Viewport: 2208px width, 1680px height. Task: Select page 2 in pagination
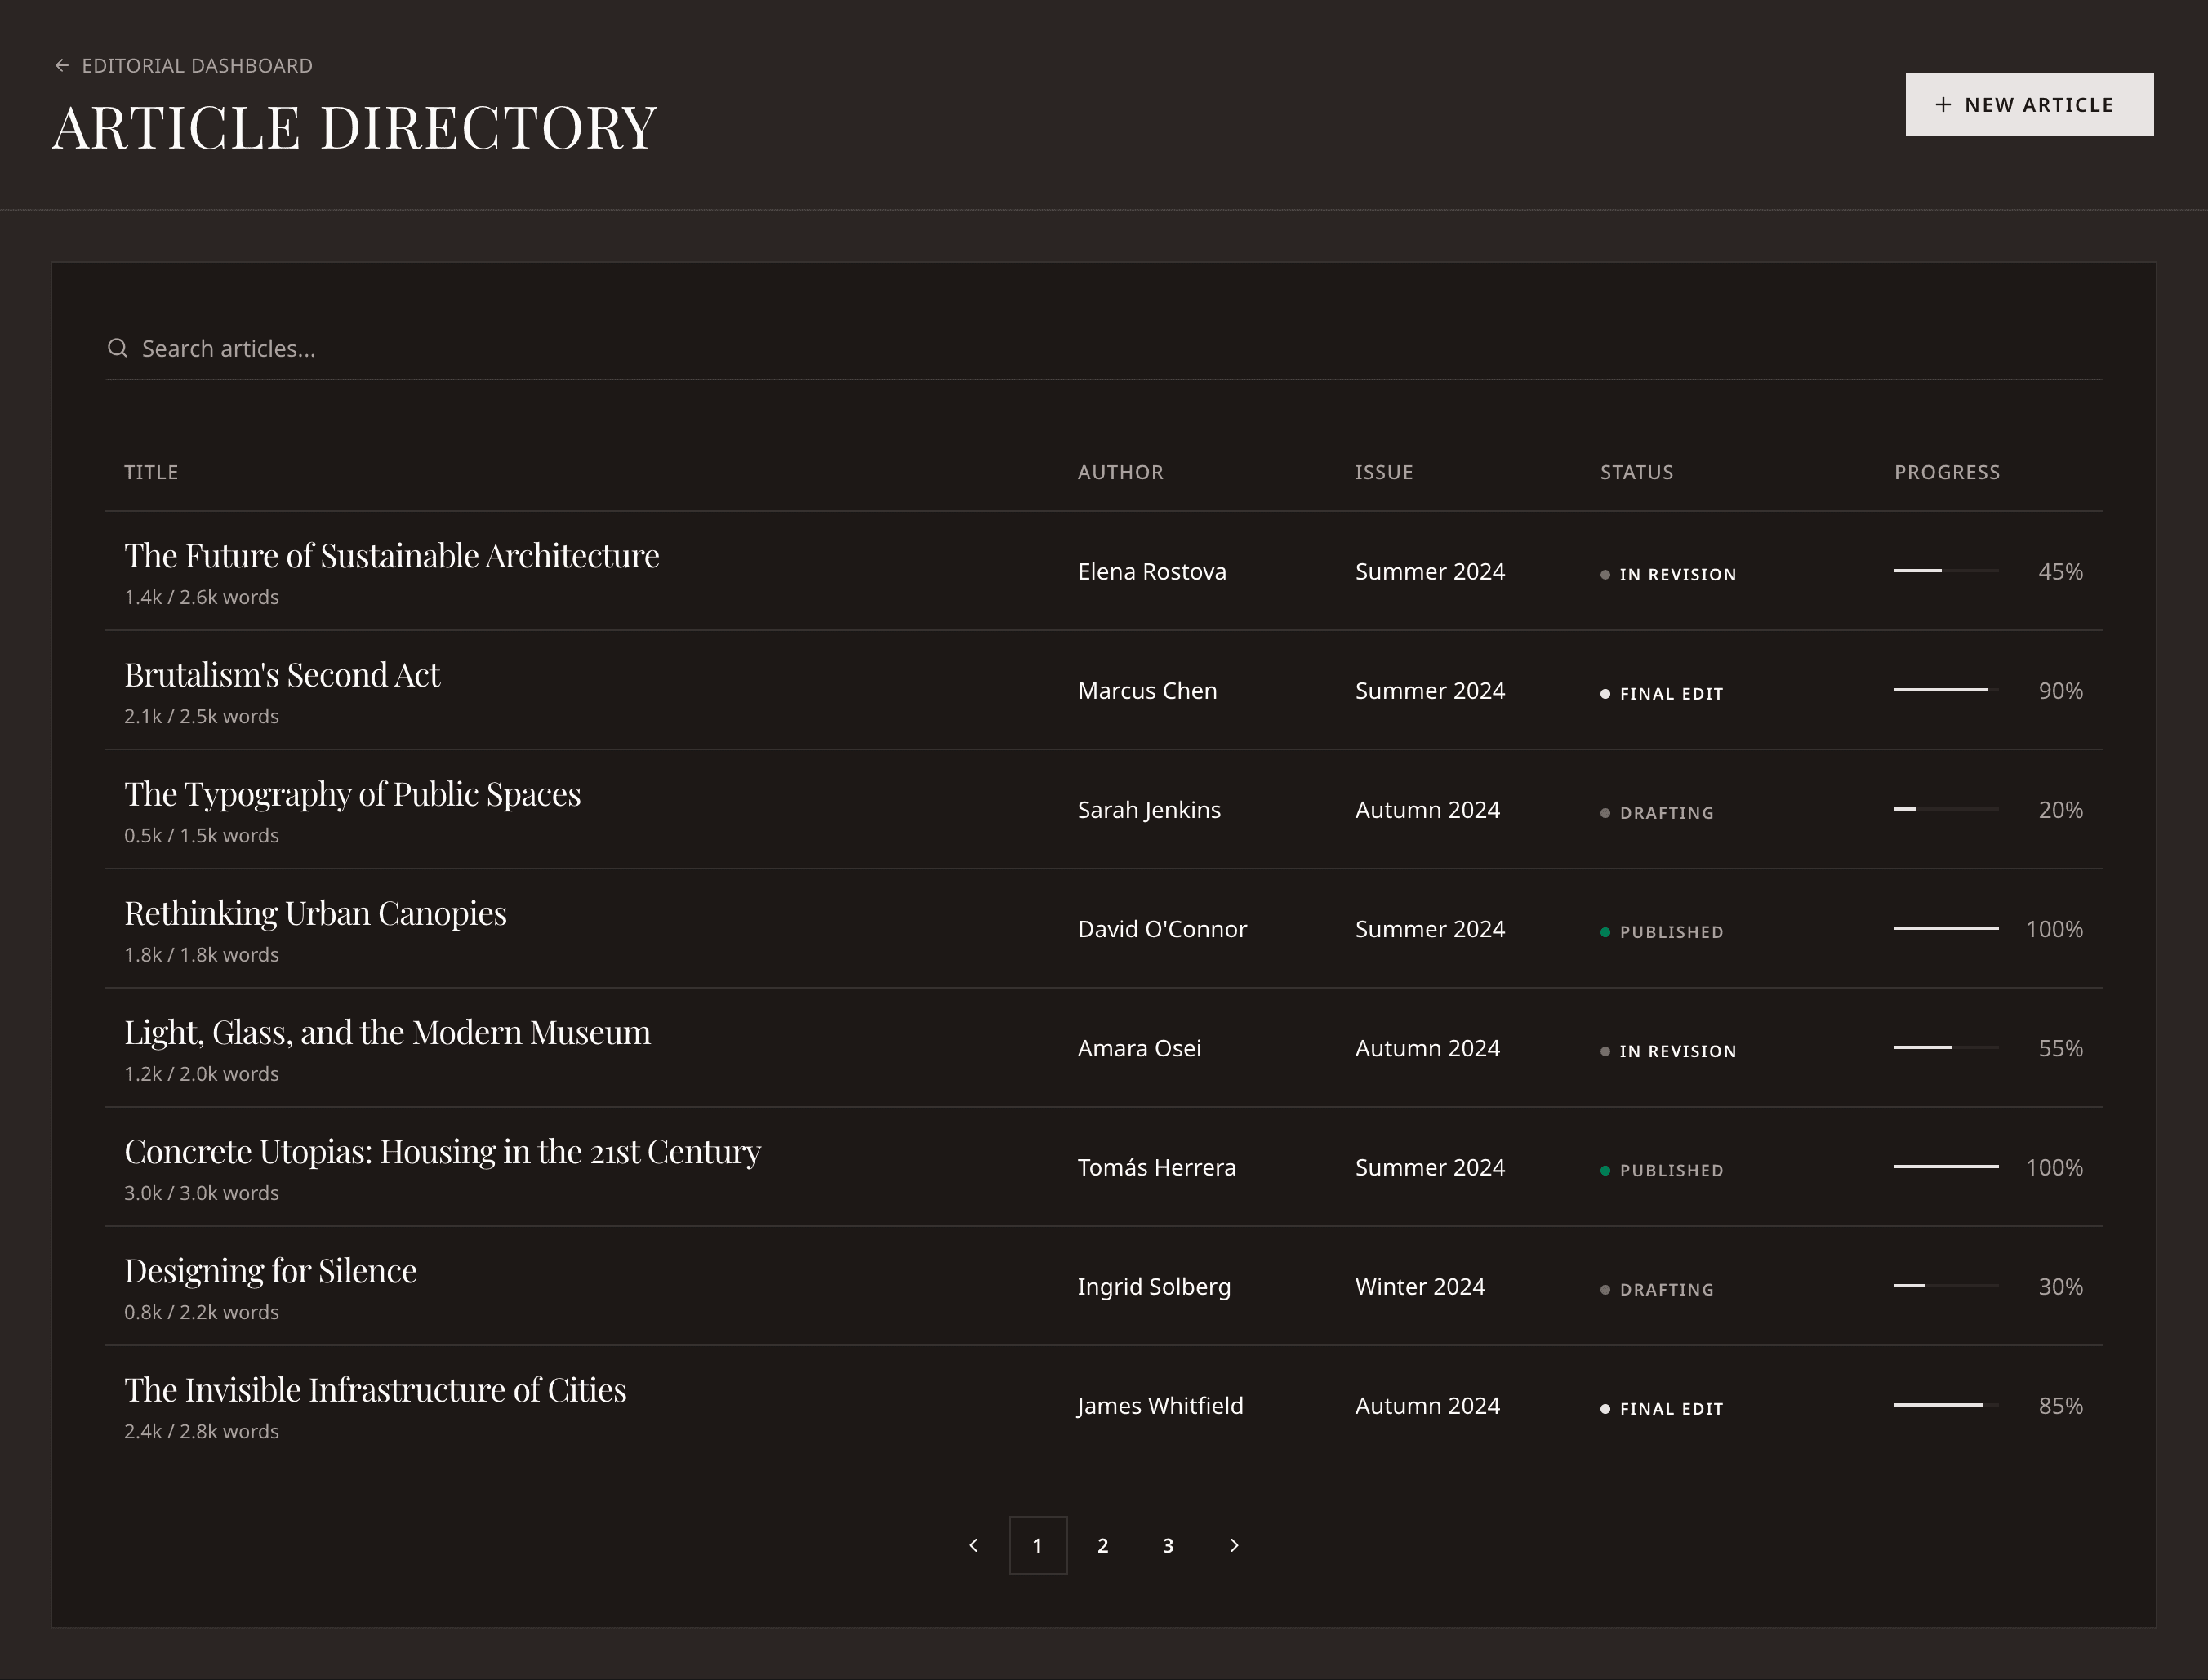(1103, 1545)
